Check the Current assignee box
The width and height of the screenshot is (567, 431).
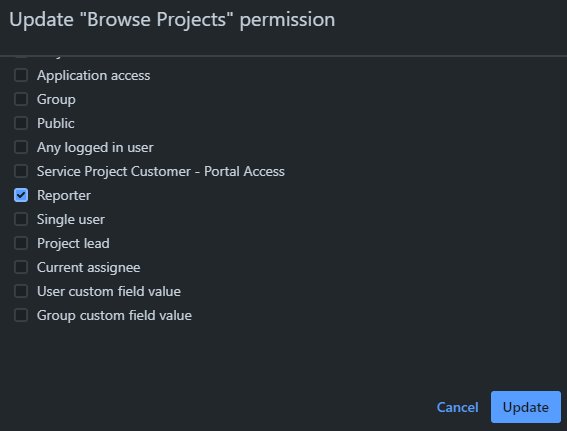(x=21, y=267)
